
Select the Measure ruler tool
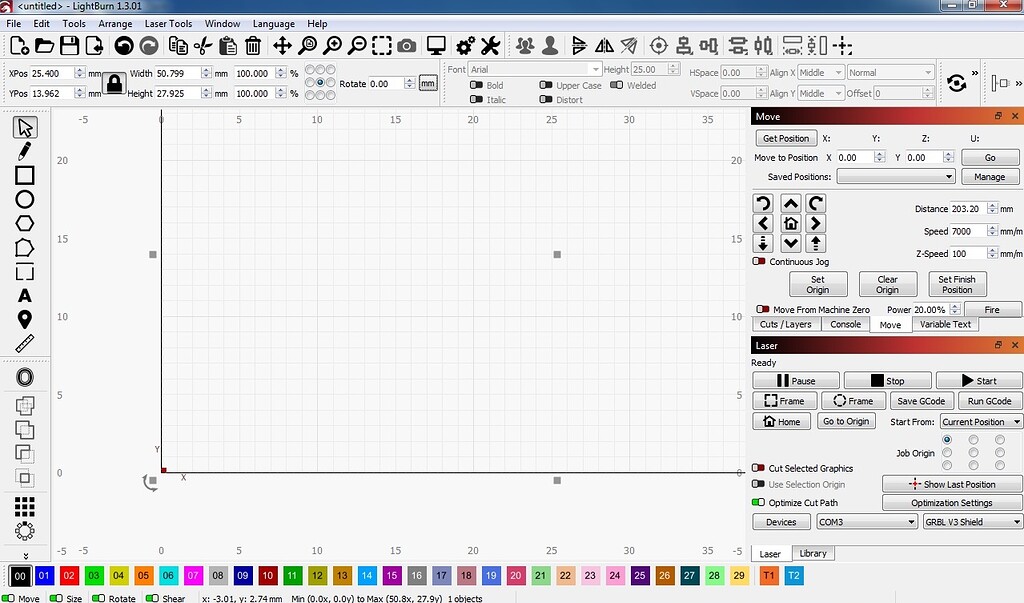click(x=25, y=343)
